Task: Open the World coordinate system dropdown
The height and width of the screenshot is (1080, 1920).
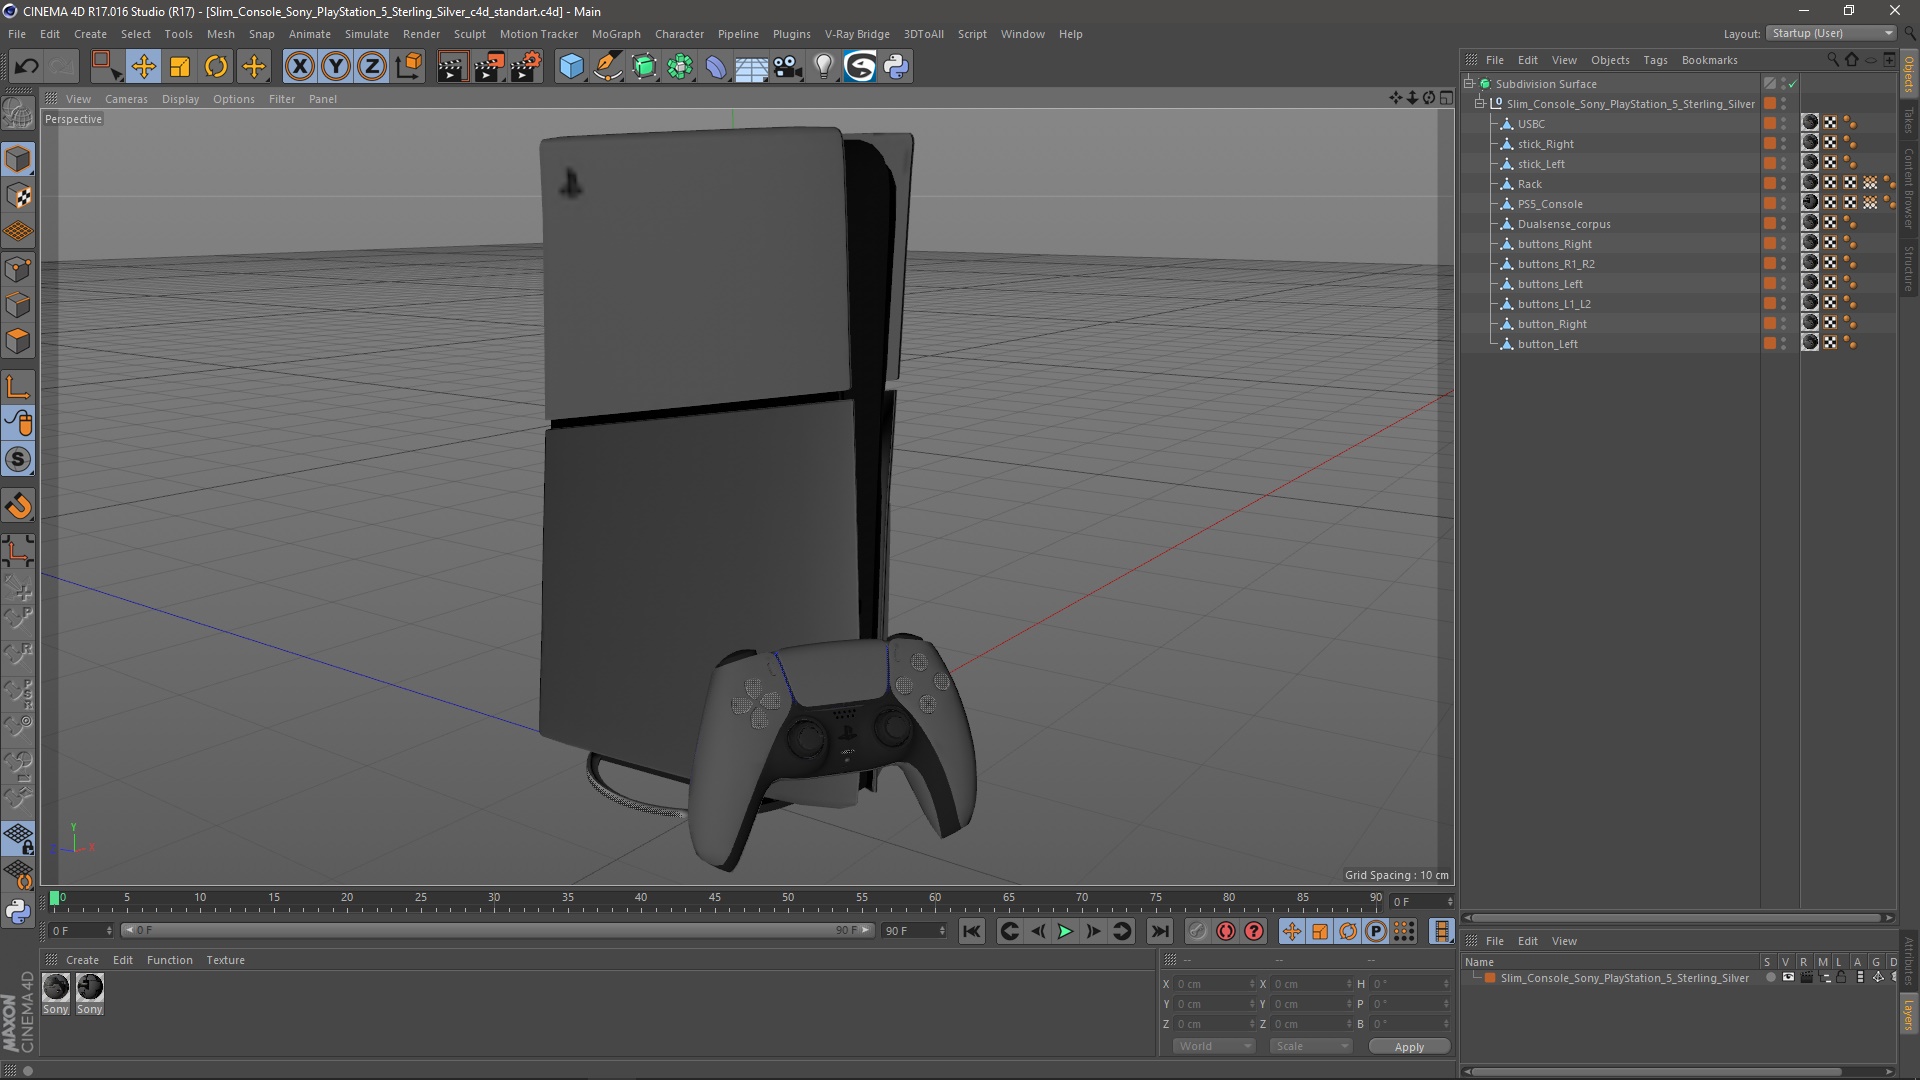Action: 1214,1046
